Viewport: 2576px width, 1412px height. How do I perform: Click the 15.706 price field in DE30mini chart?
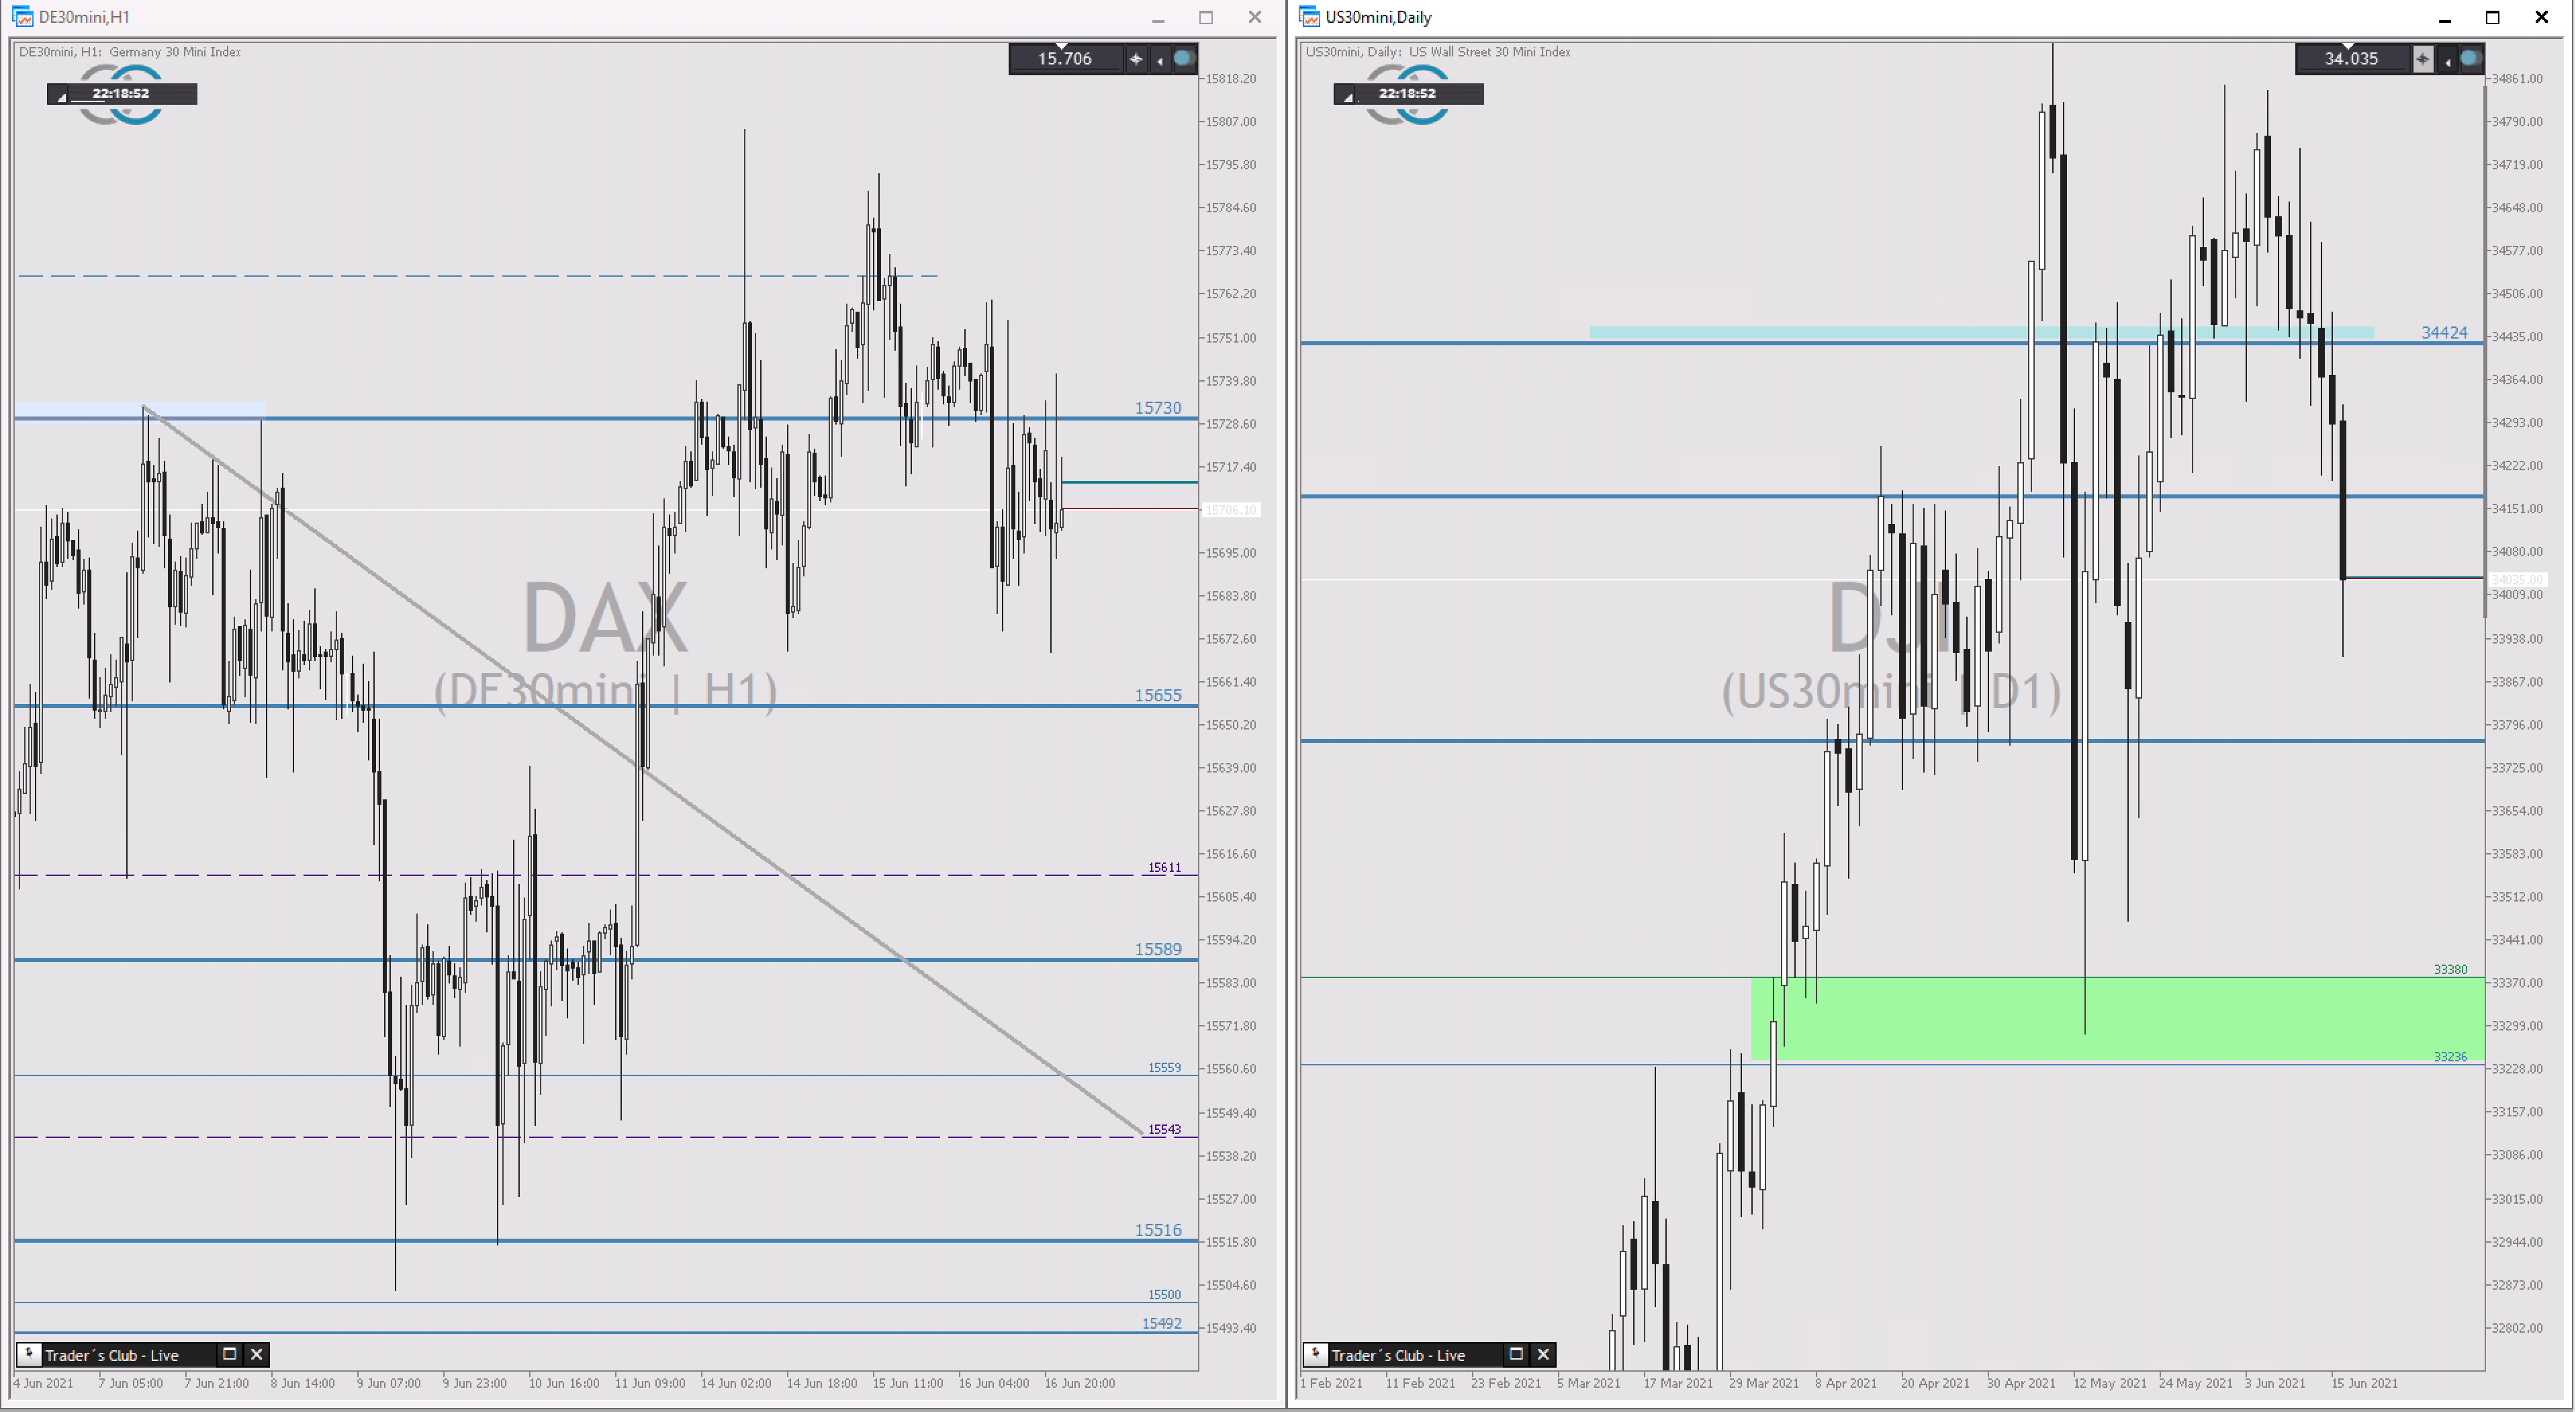(x=1065, y=59)
